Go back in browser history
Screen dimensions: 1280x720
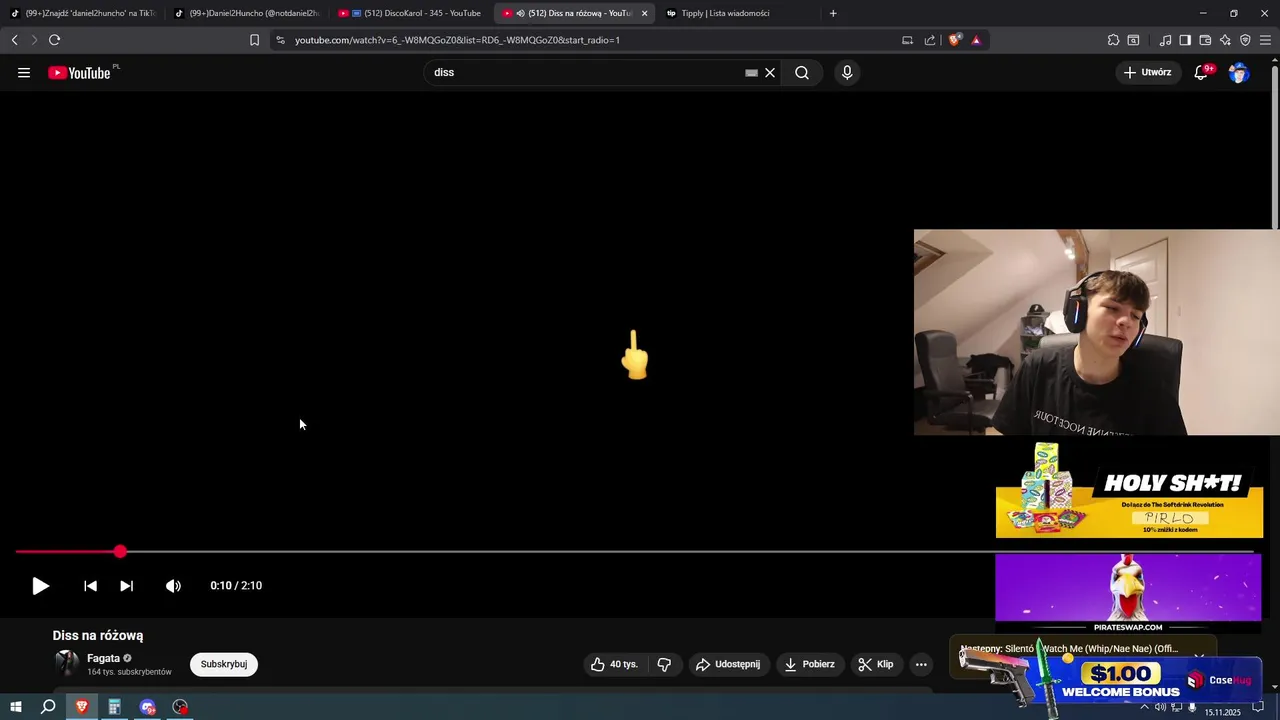[15, 40]
